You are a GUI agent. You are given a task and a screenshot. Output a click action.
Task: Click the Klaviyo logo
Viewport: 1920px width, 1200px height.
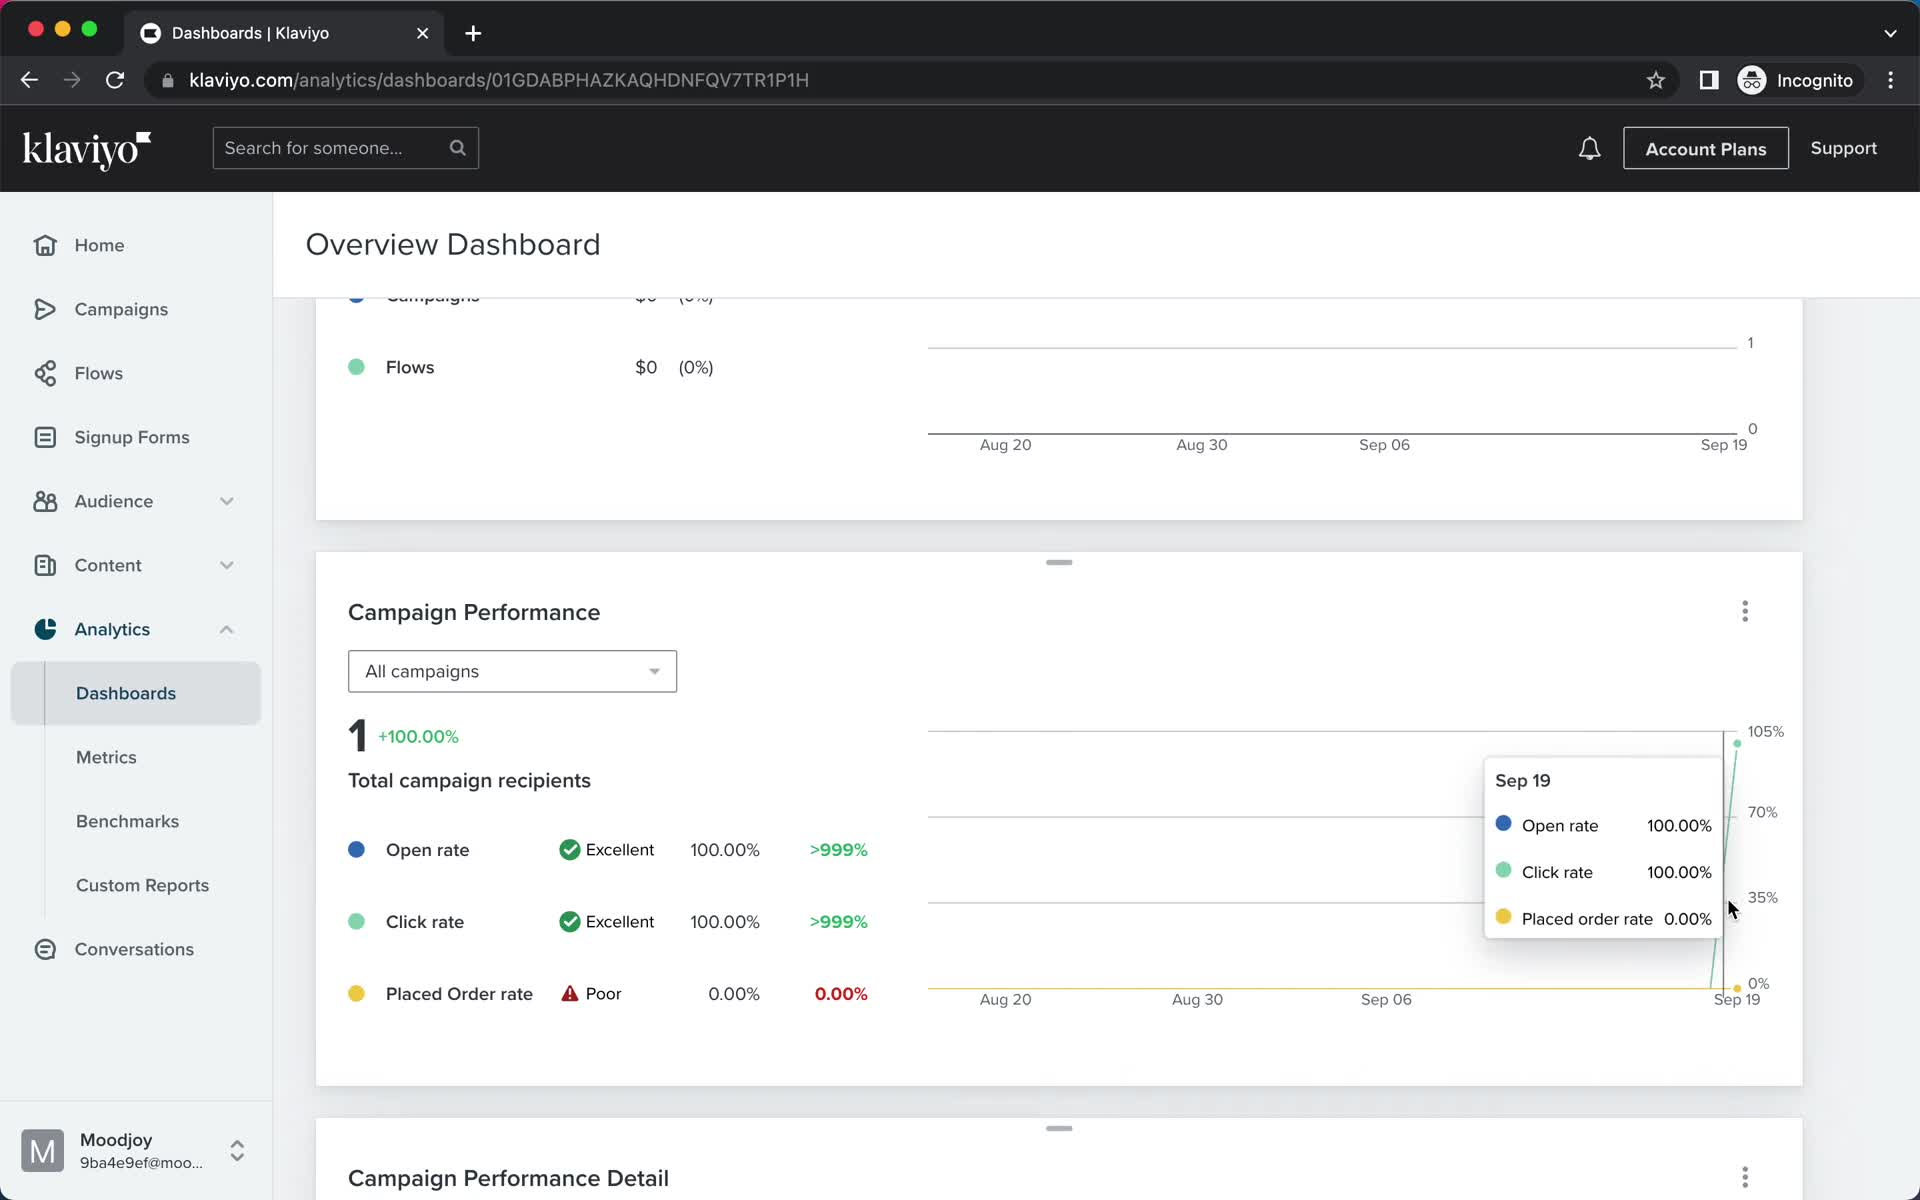pyautogui.click(x=87, y=149)
